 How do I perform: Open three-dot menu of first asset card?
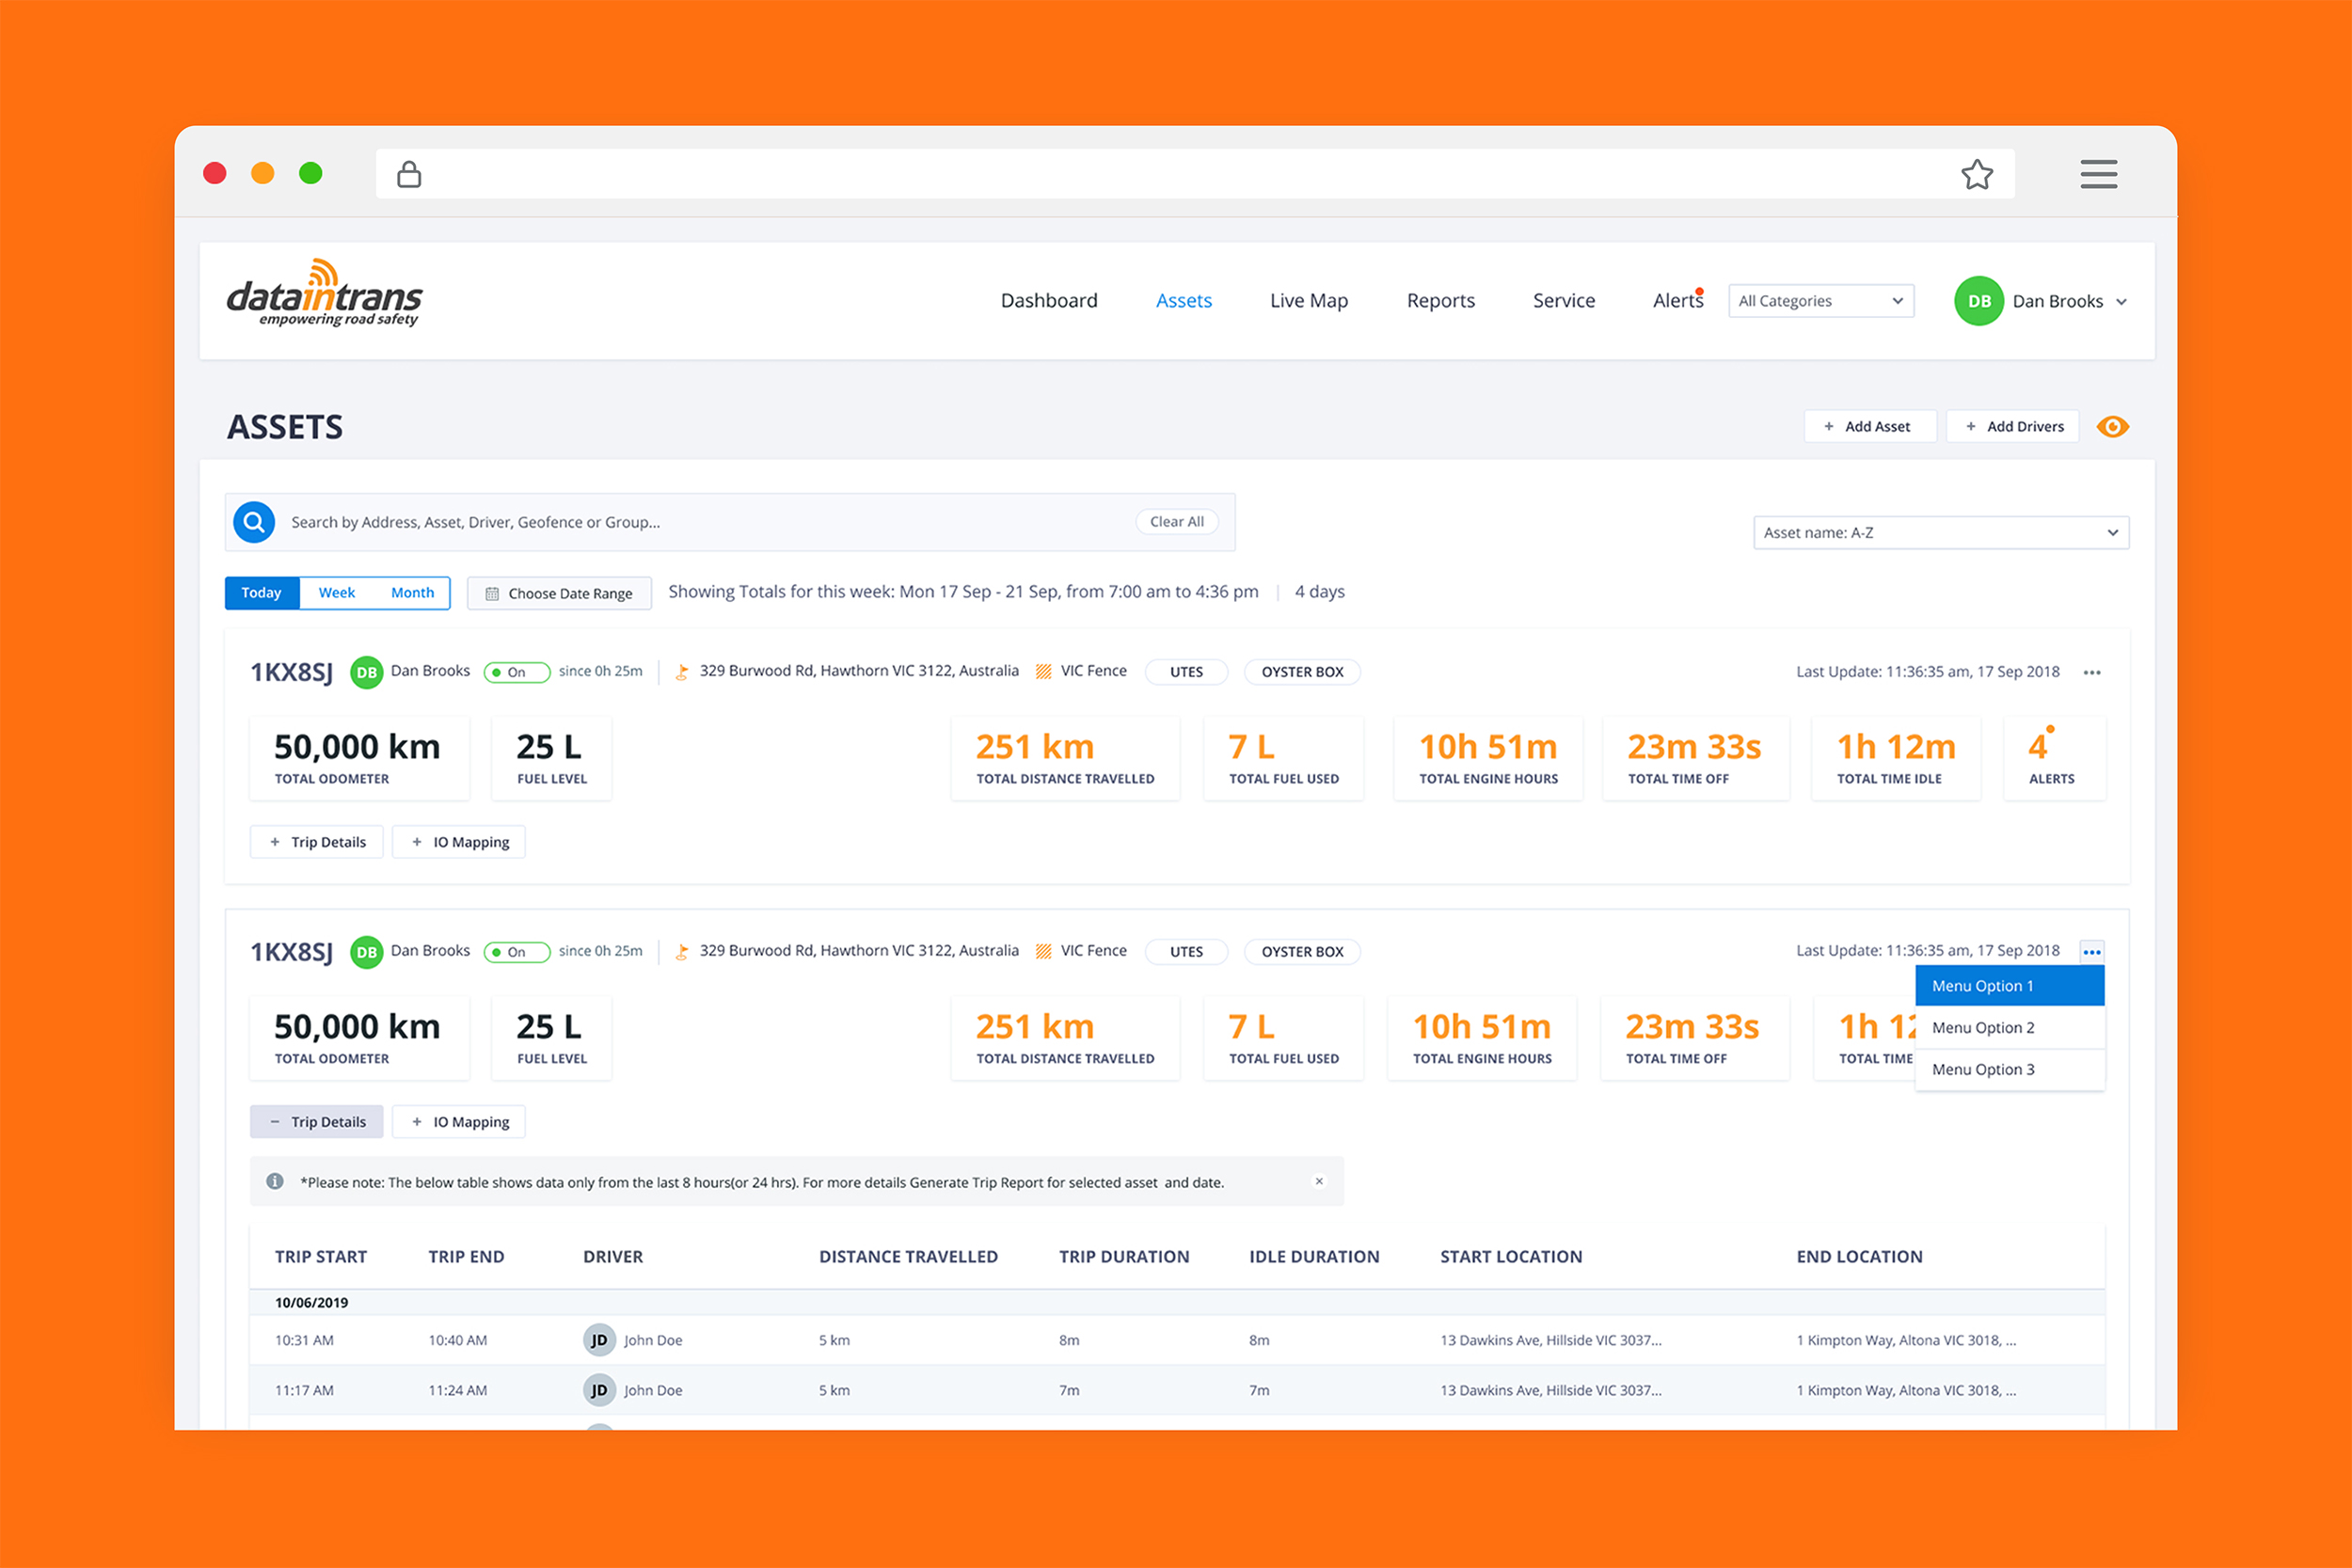[2091, 672]
